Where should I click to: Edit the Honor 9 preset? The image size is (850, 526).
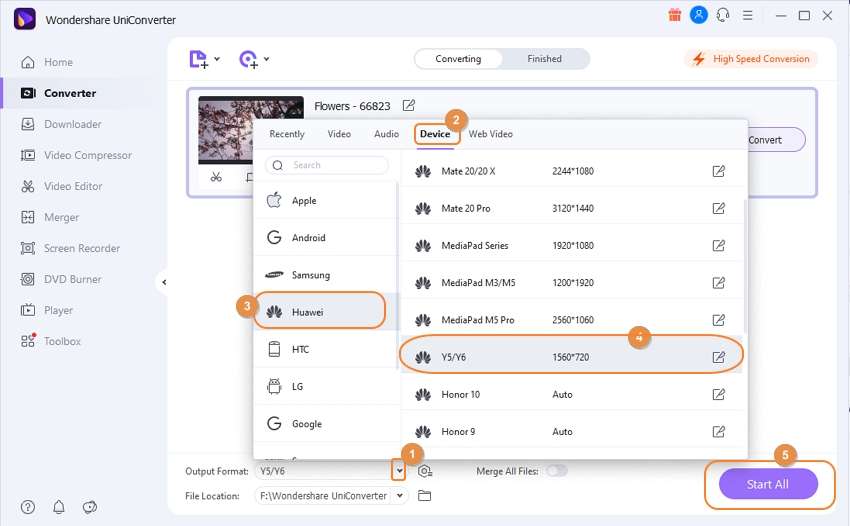(718, 432)
